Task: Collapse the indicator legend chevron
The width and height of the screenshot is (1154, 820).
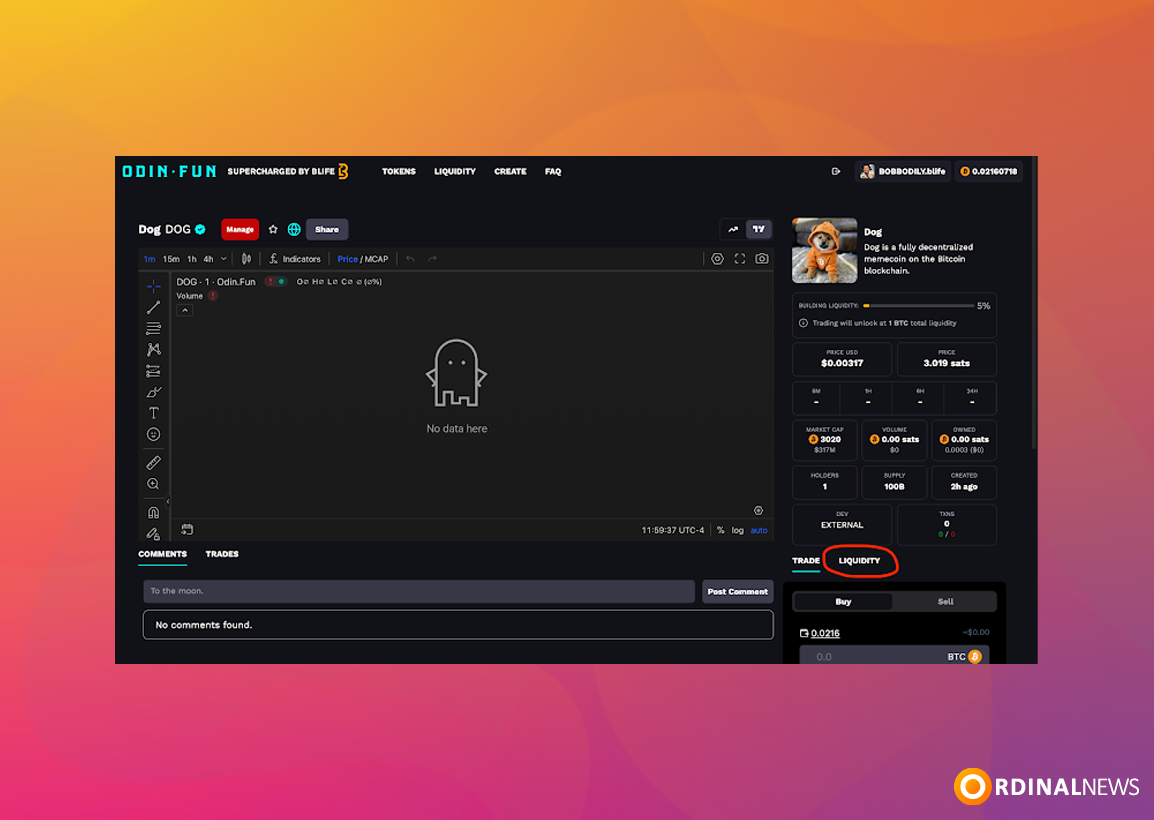Action: click(x=185, y=311)
